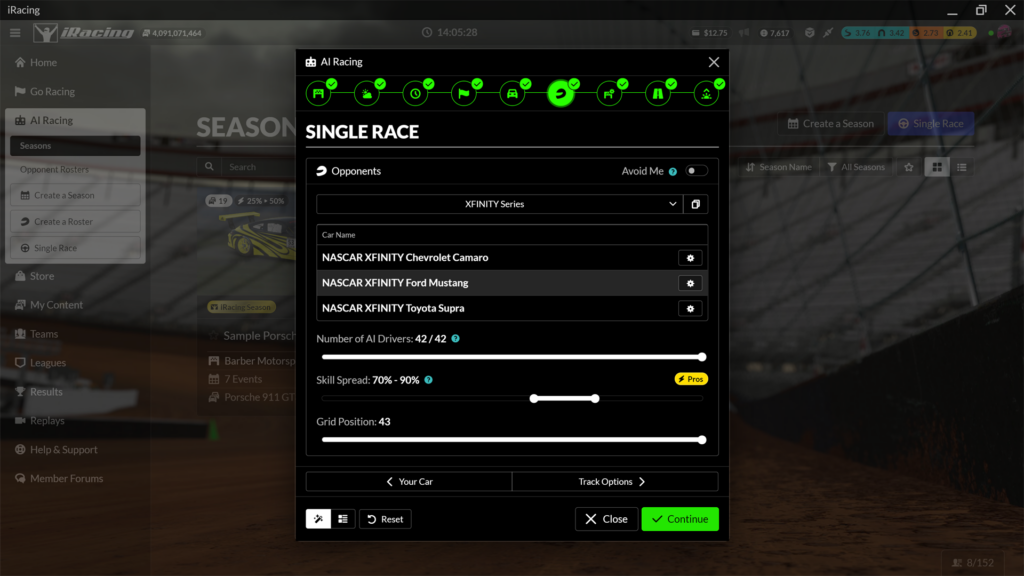Open the All Seasons filter dropdown
This screenshot has width=1024, height=576.
(856, 167)
